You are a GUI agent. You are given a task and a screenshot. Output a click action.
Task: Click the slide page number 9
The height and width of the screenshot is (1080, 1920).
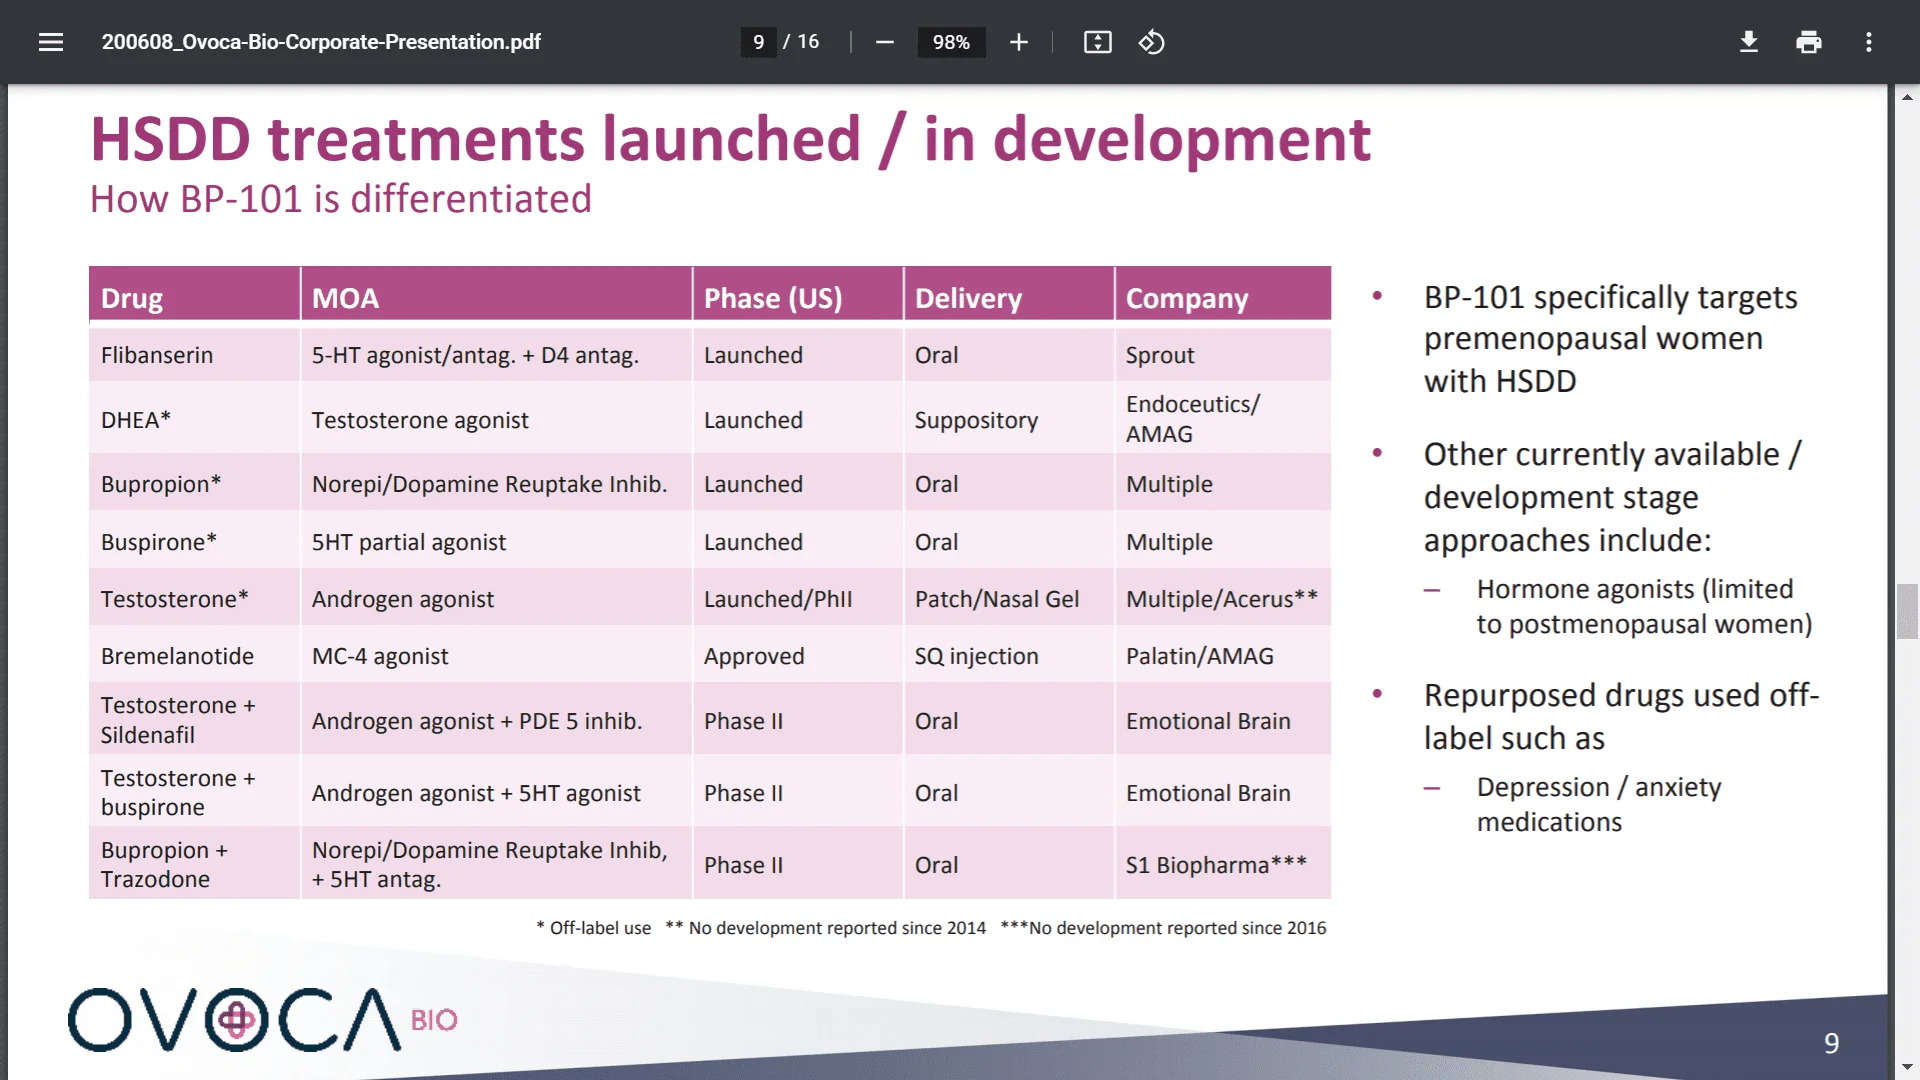1831,1043
